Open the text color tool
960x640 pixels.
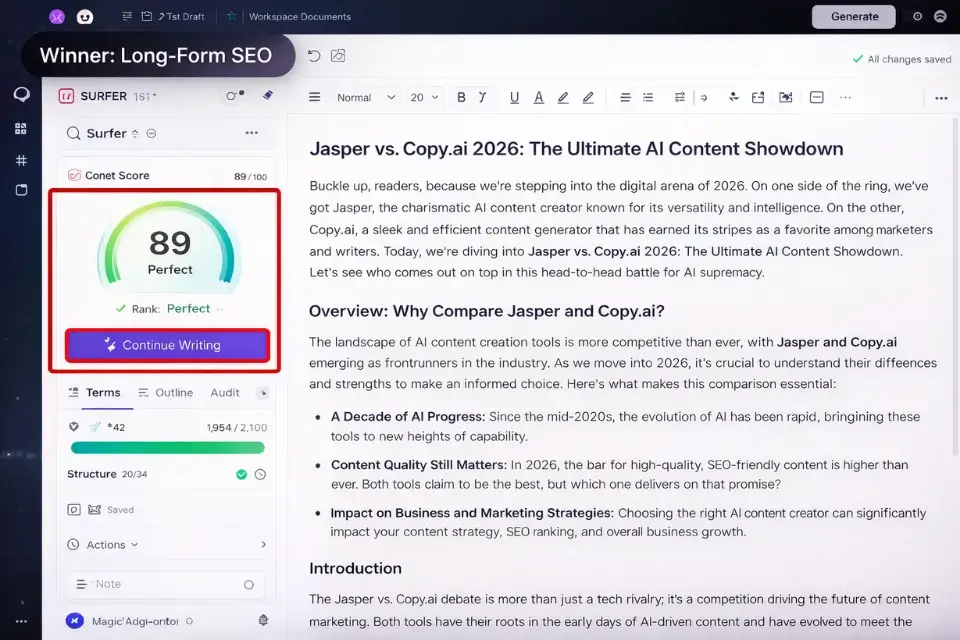click(538, 97)
